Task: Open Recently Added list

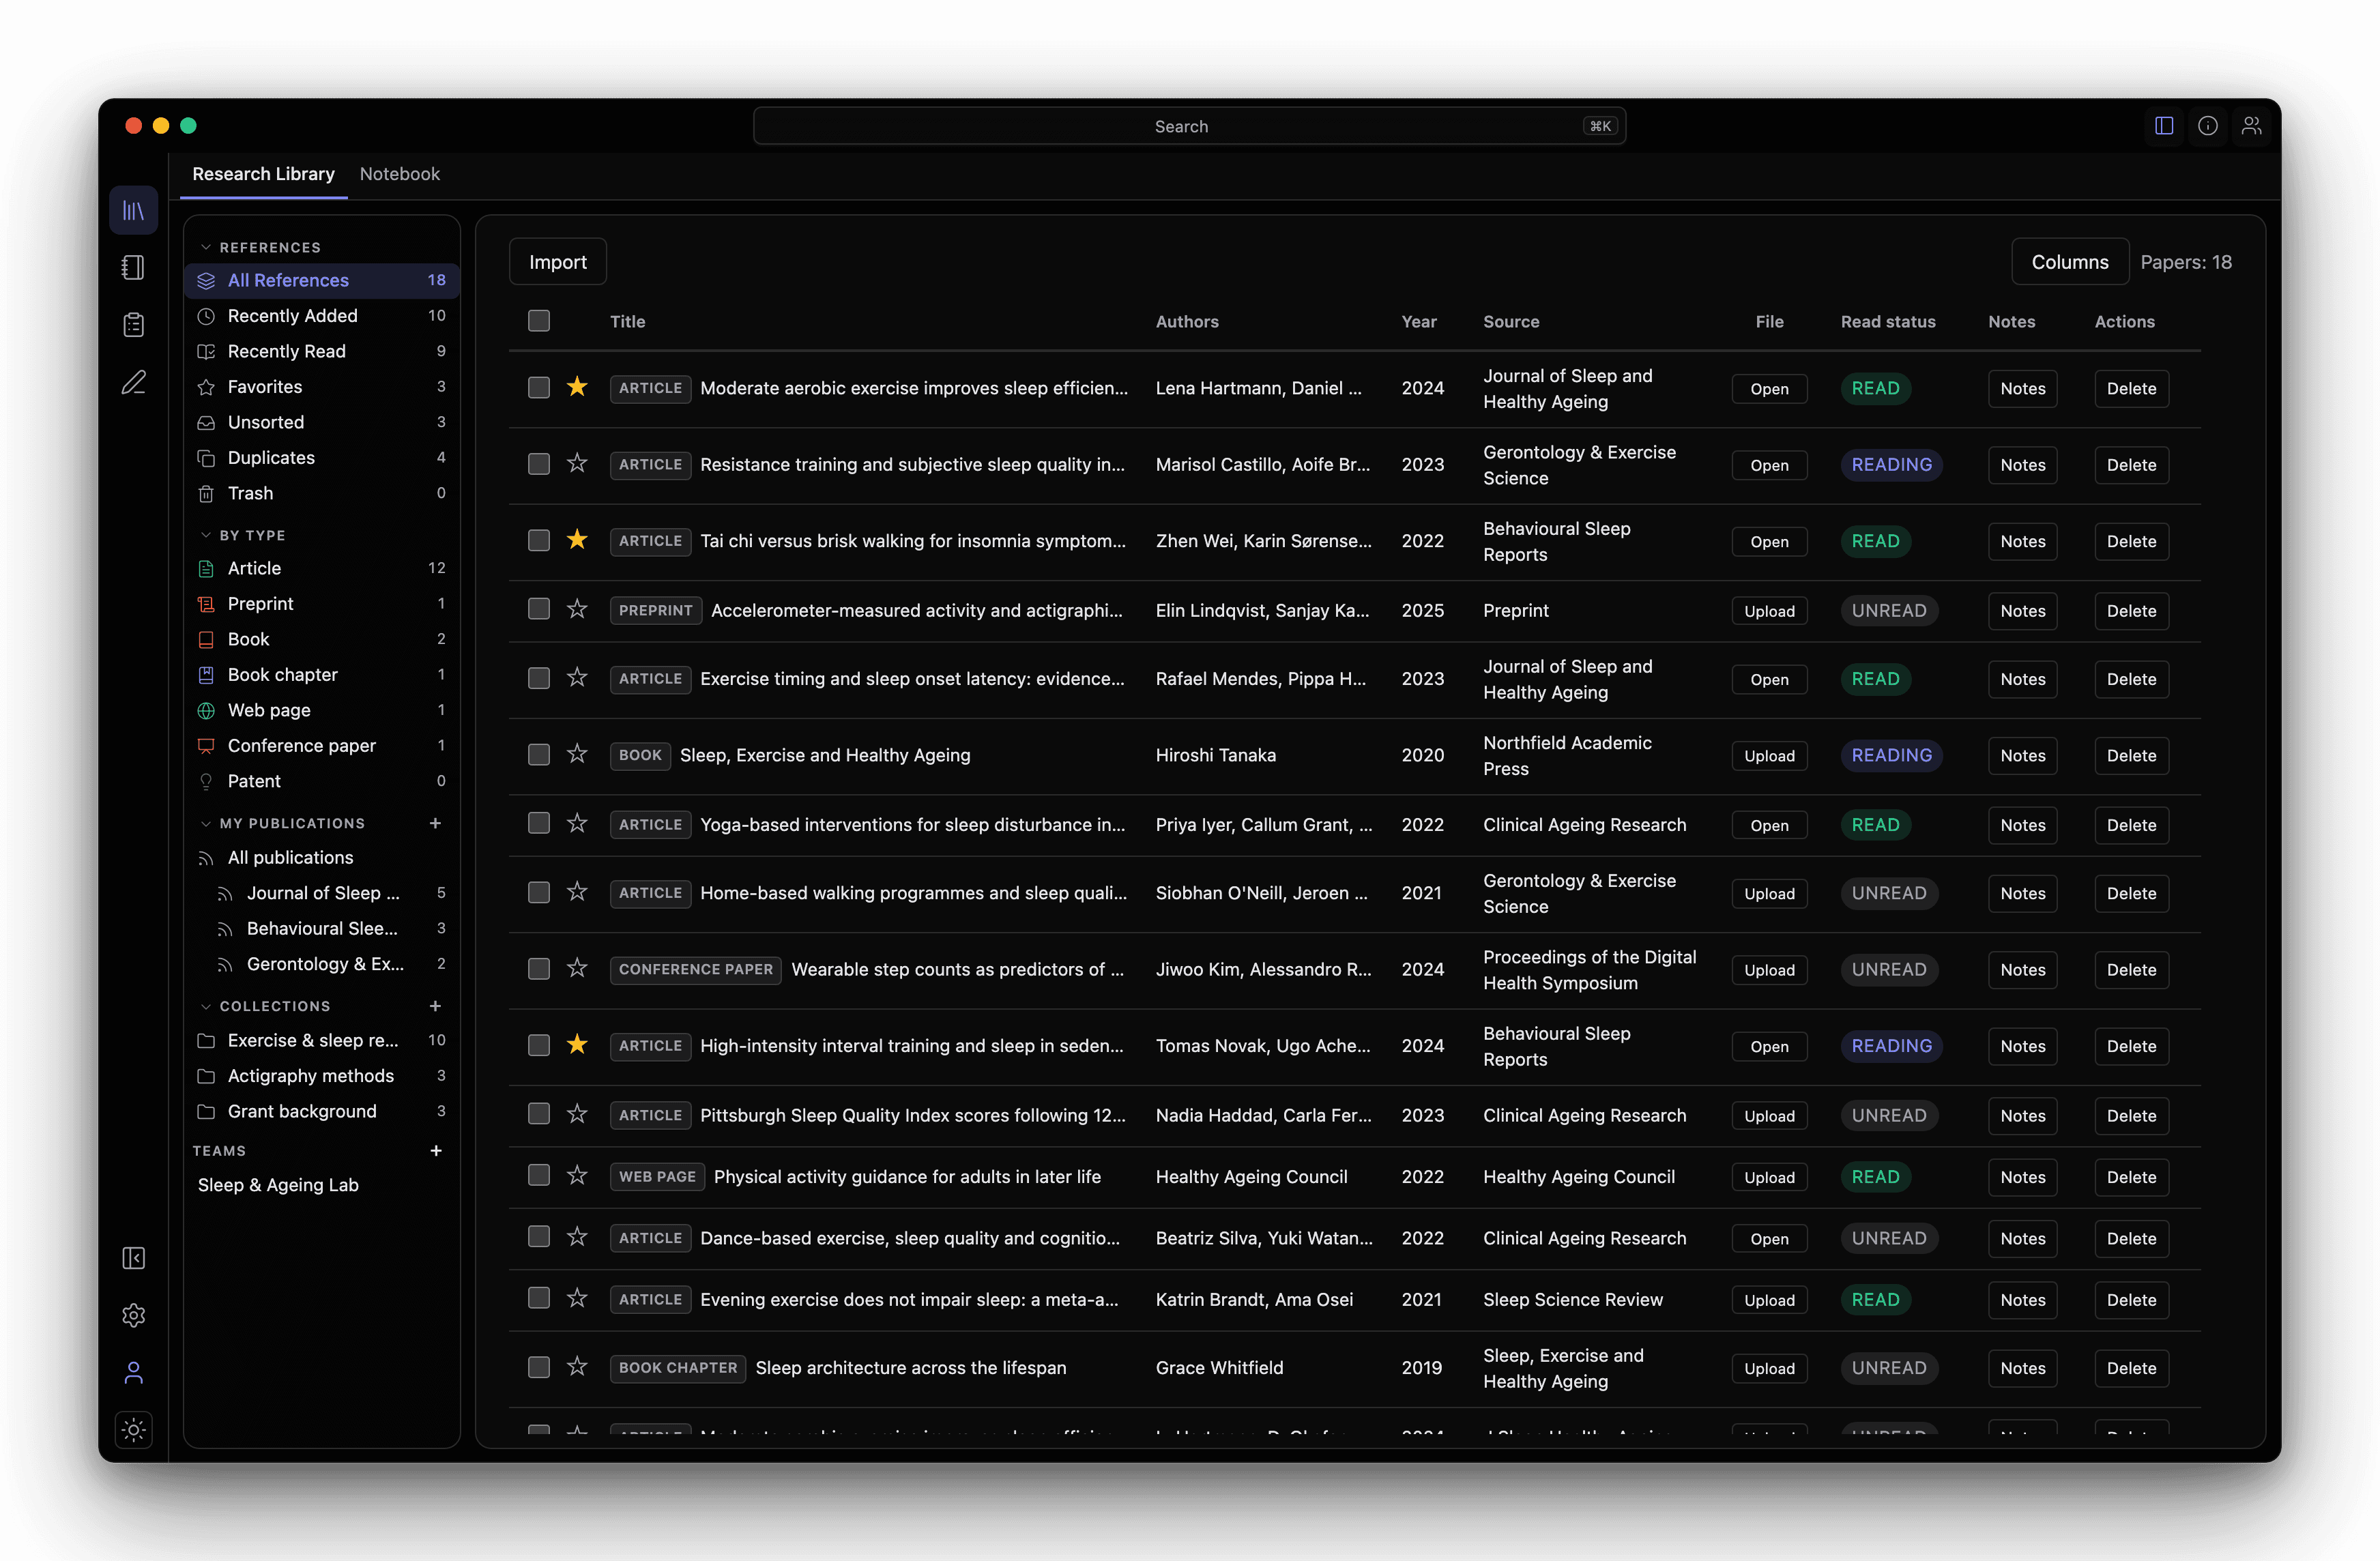Action: click(x=322, y=316)
